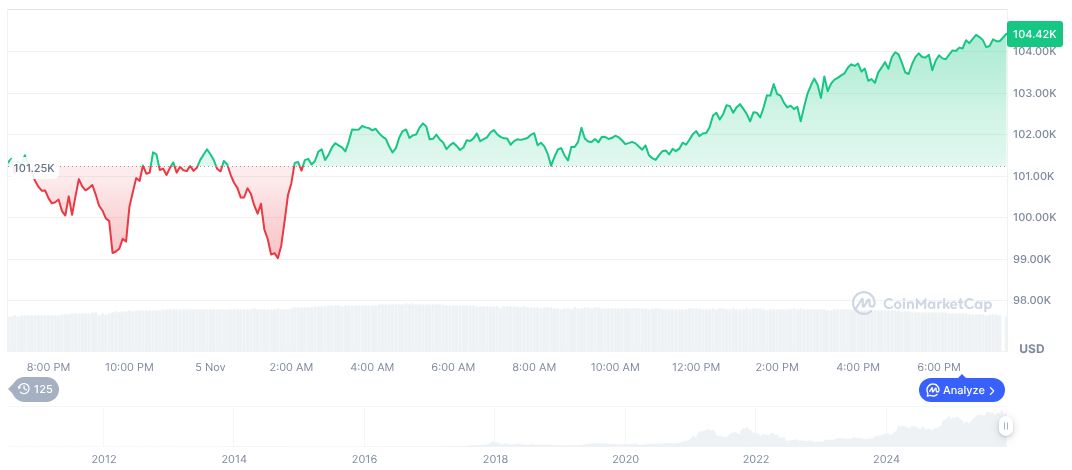Click the 12:00 PM time axis label
The image size is (1072, 470).
pos(696,367)
